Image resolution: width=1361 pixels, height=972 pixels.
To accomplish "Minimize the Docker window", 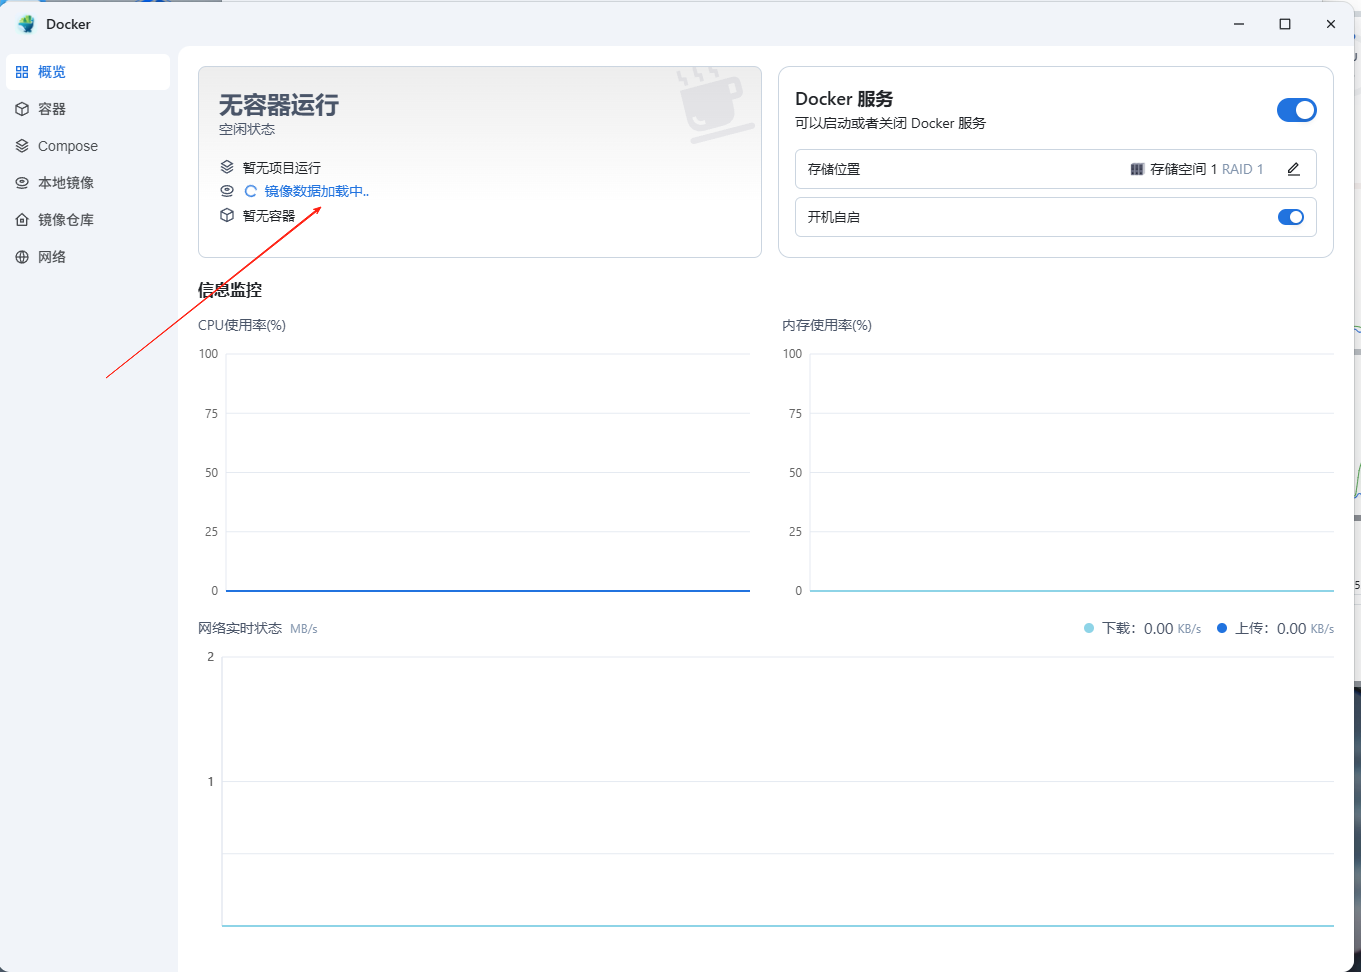I will tap(1239, 24).
